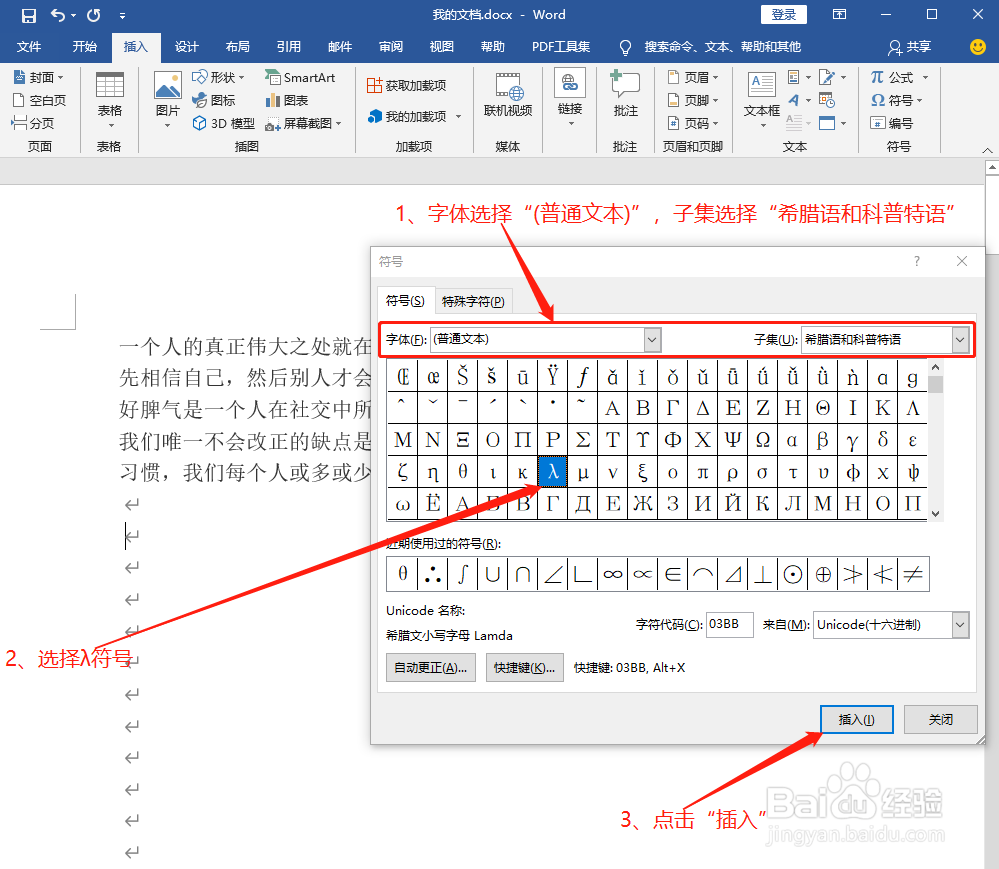Click the Icons (图标) button
The image size is (999, 869).
click(x=214, y=100)
